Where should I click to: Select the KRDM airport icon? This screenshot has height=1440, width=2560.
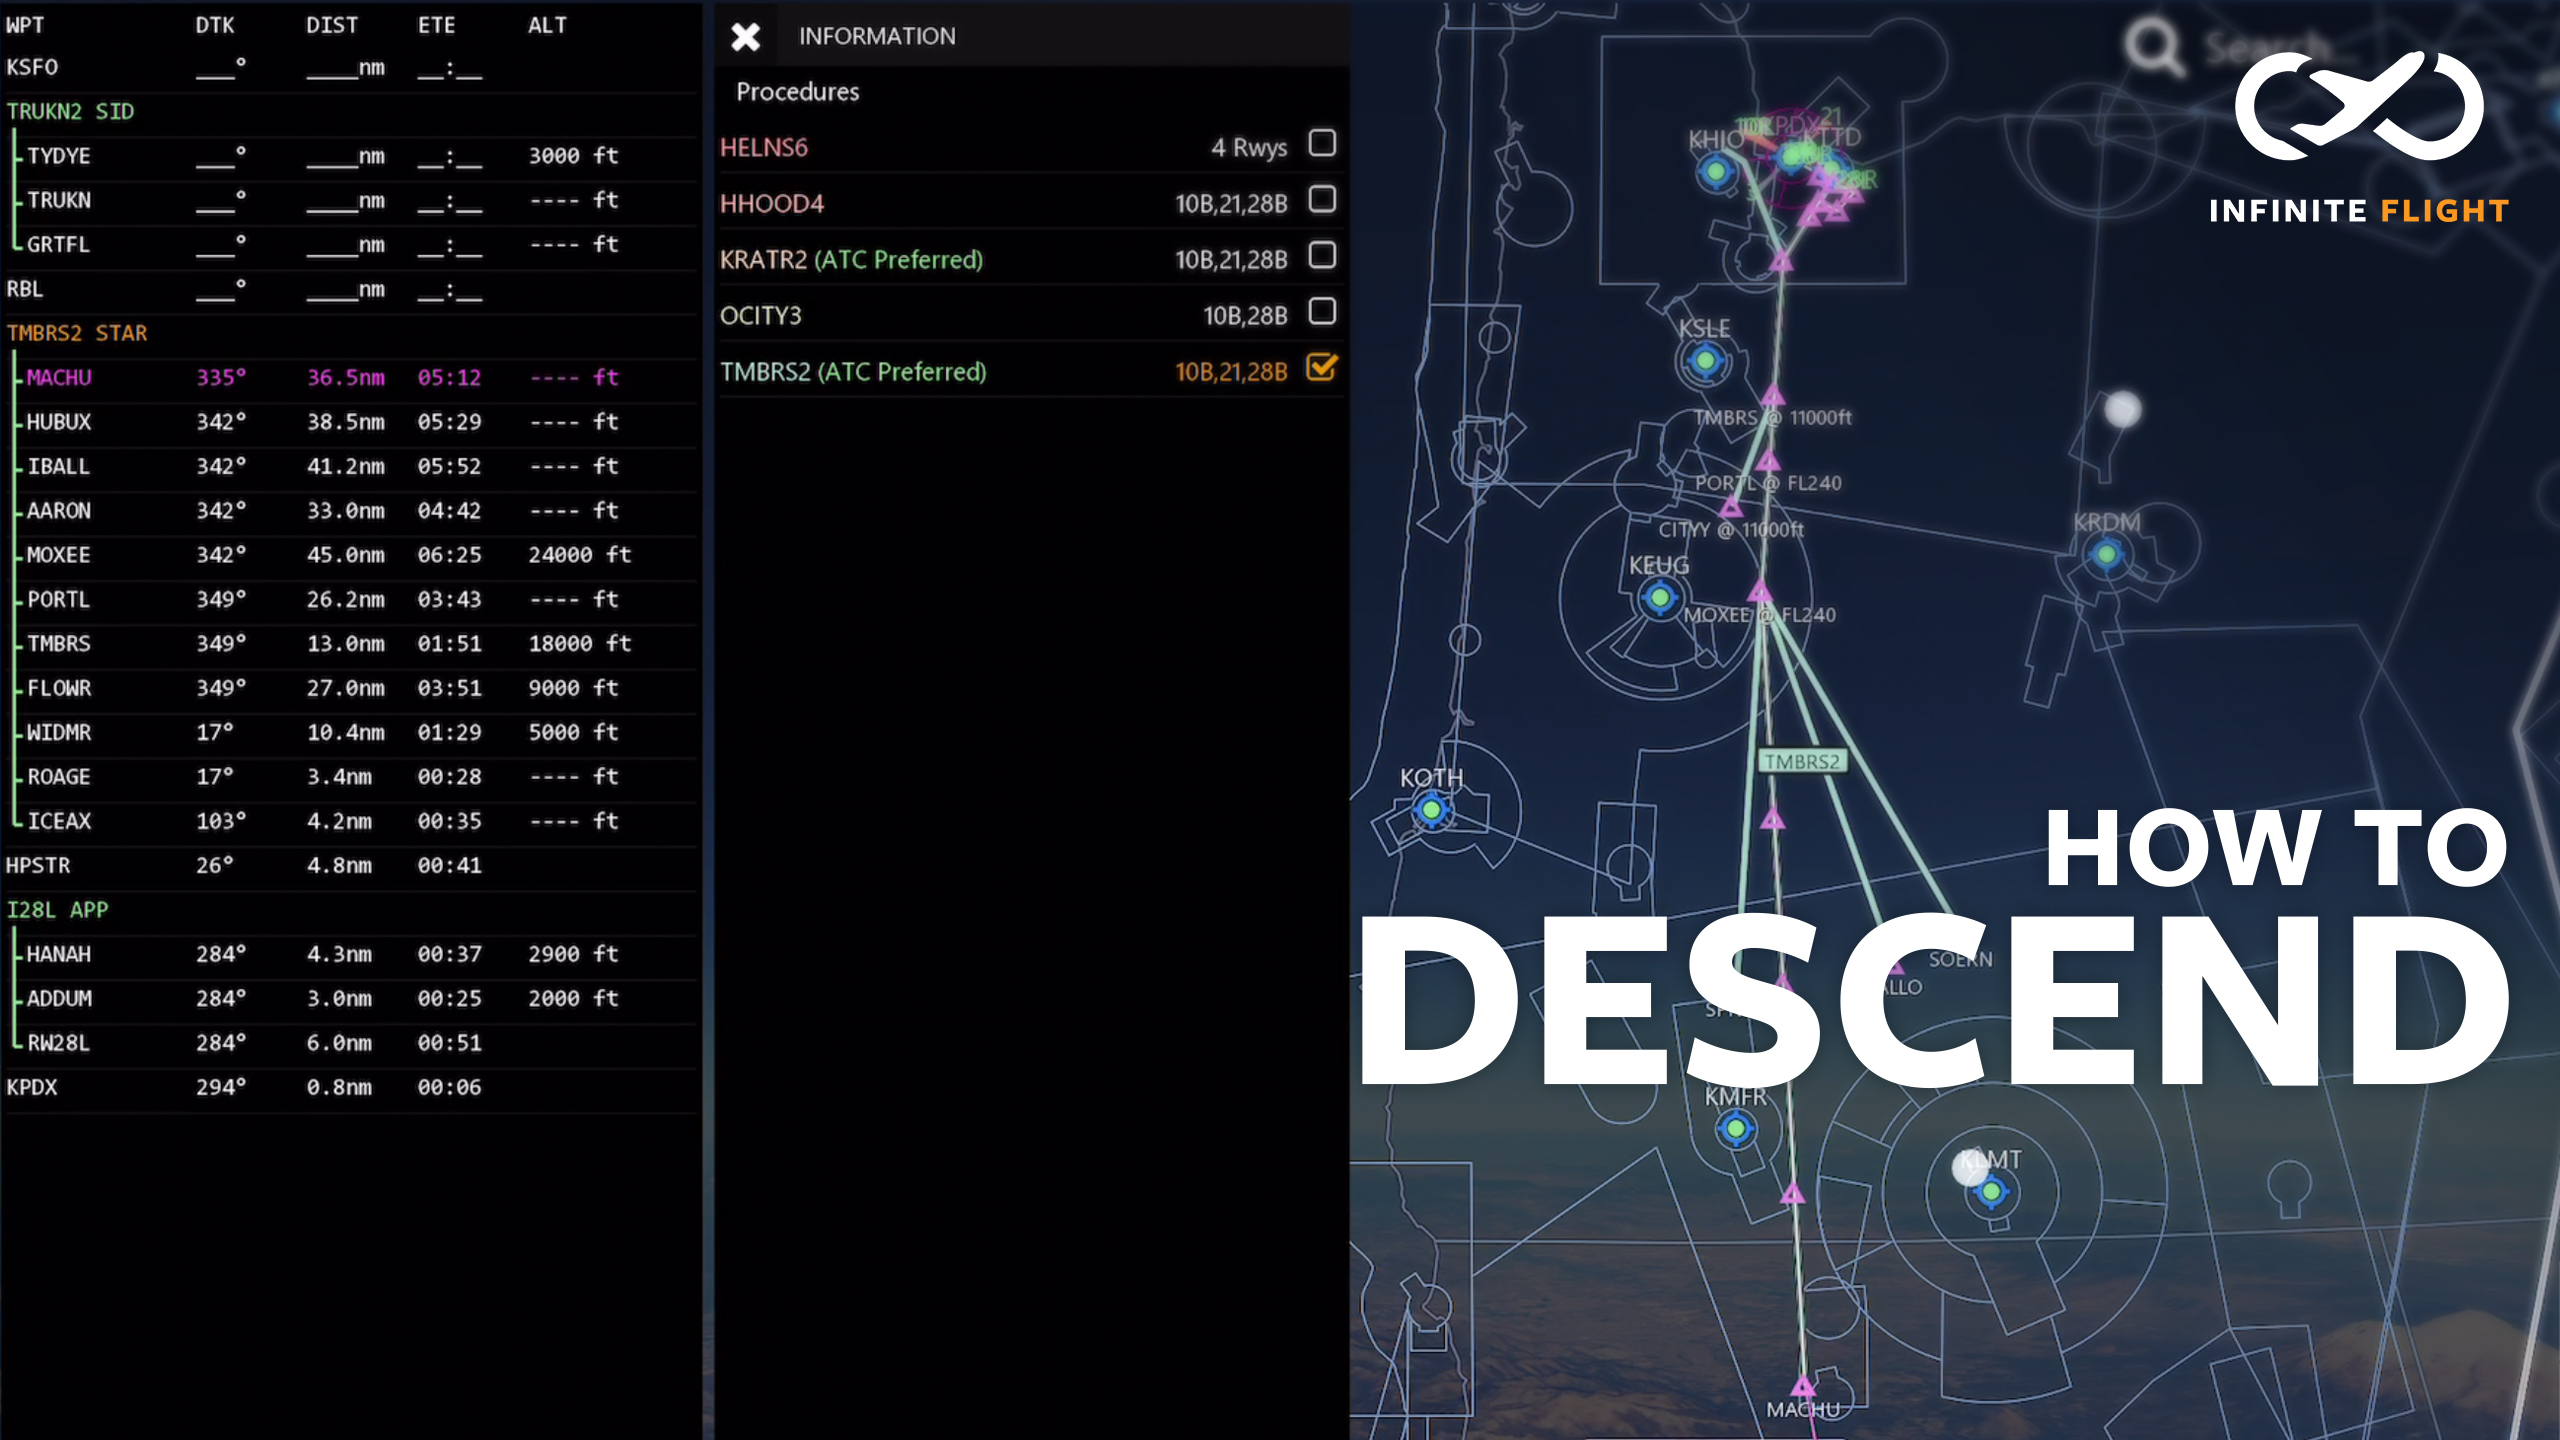pyautogui.click(x=2107, y=554)
